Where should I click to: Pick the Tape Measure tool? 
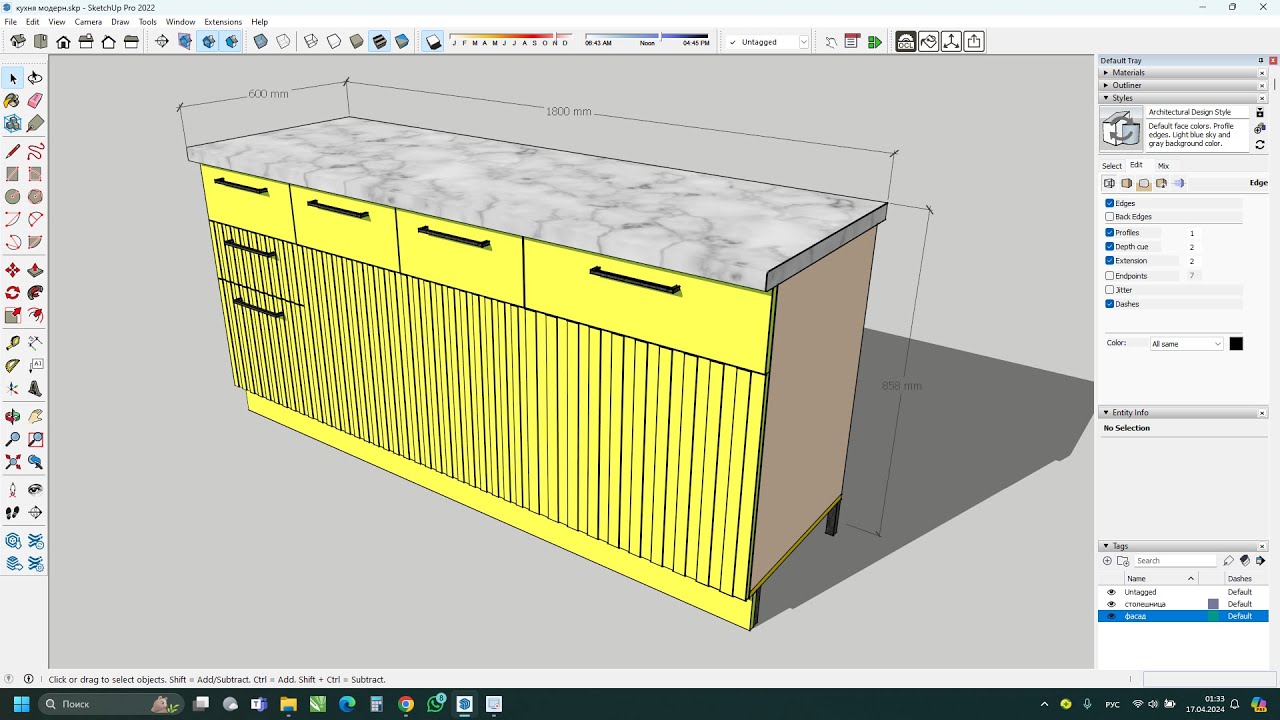coord(13,343)
